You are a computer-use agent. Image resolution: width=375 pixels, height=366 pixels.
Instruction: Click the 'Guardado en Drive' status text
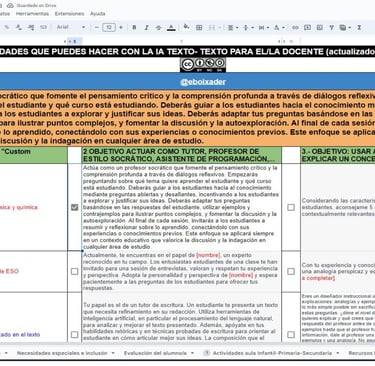point(36,6)
